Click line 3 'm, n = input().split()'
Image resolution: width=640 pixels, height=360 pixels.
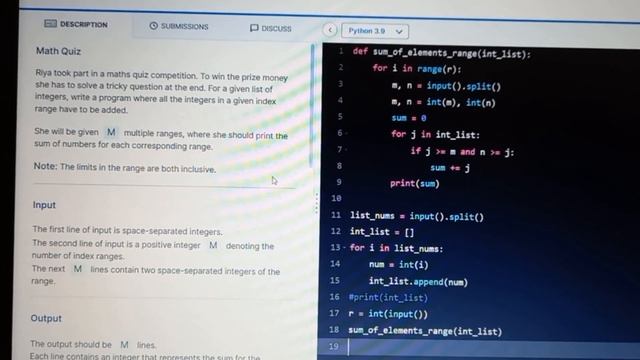tap(446, 86)
